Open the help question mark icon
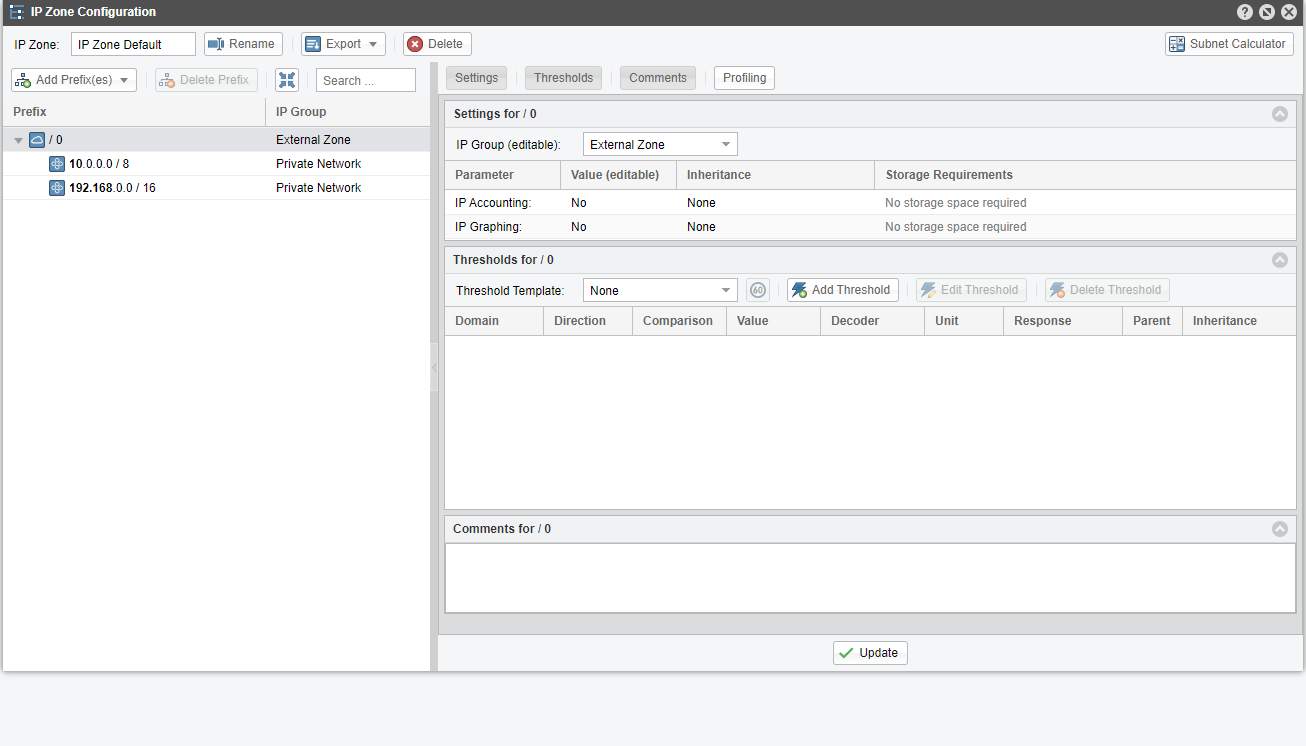The image size is (1306, 746). click(x=1245, y=11)
